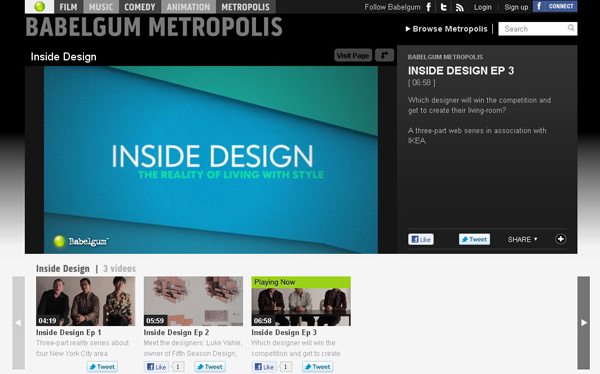Open the Inside Design Ep 1 thumbnail
The width and height of the screenshot is (600, 374).
point(85,301)
